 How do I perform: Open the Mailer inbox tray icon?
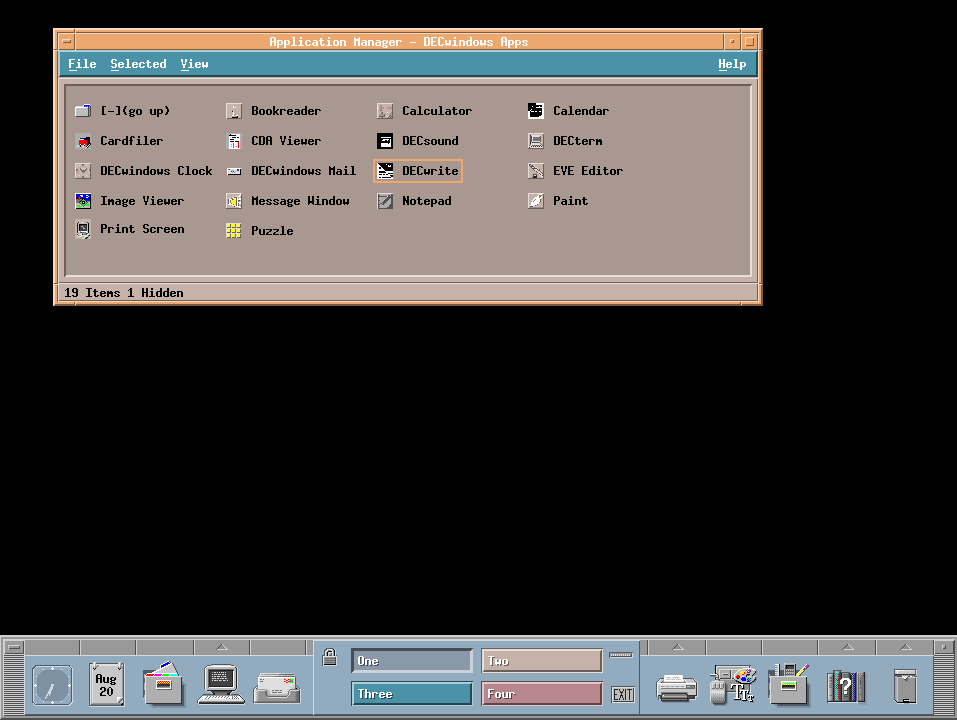(x=277, y=688)
